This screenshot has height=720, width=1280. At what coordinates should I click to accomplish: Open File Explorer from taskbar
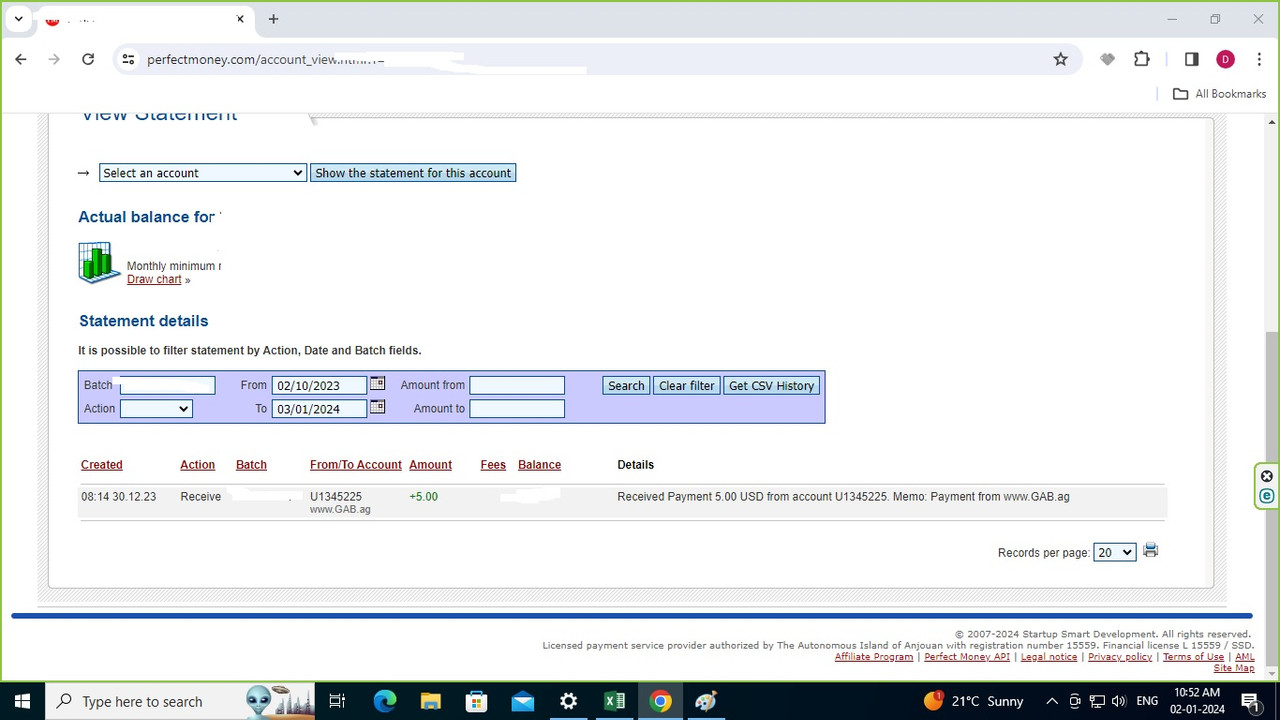click(x=430, y=701)
